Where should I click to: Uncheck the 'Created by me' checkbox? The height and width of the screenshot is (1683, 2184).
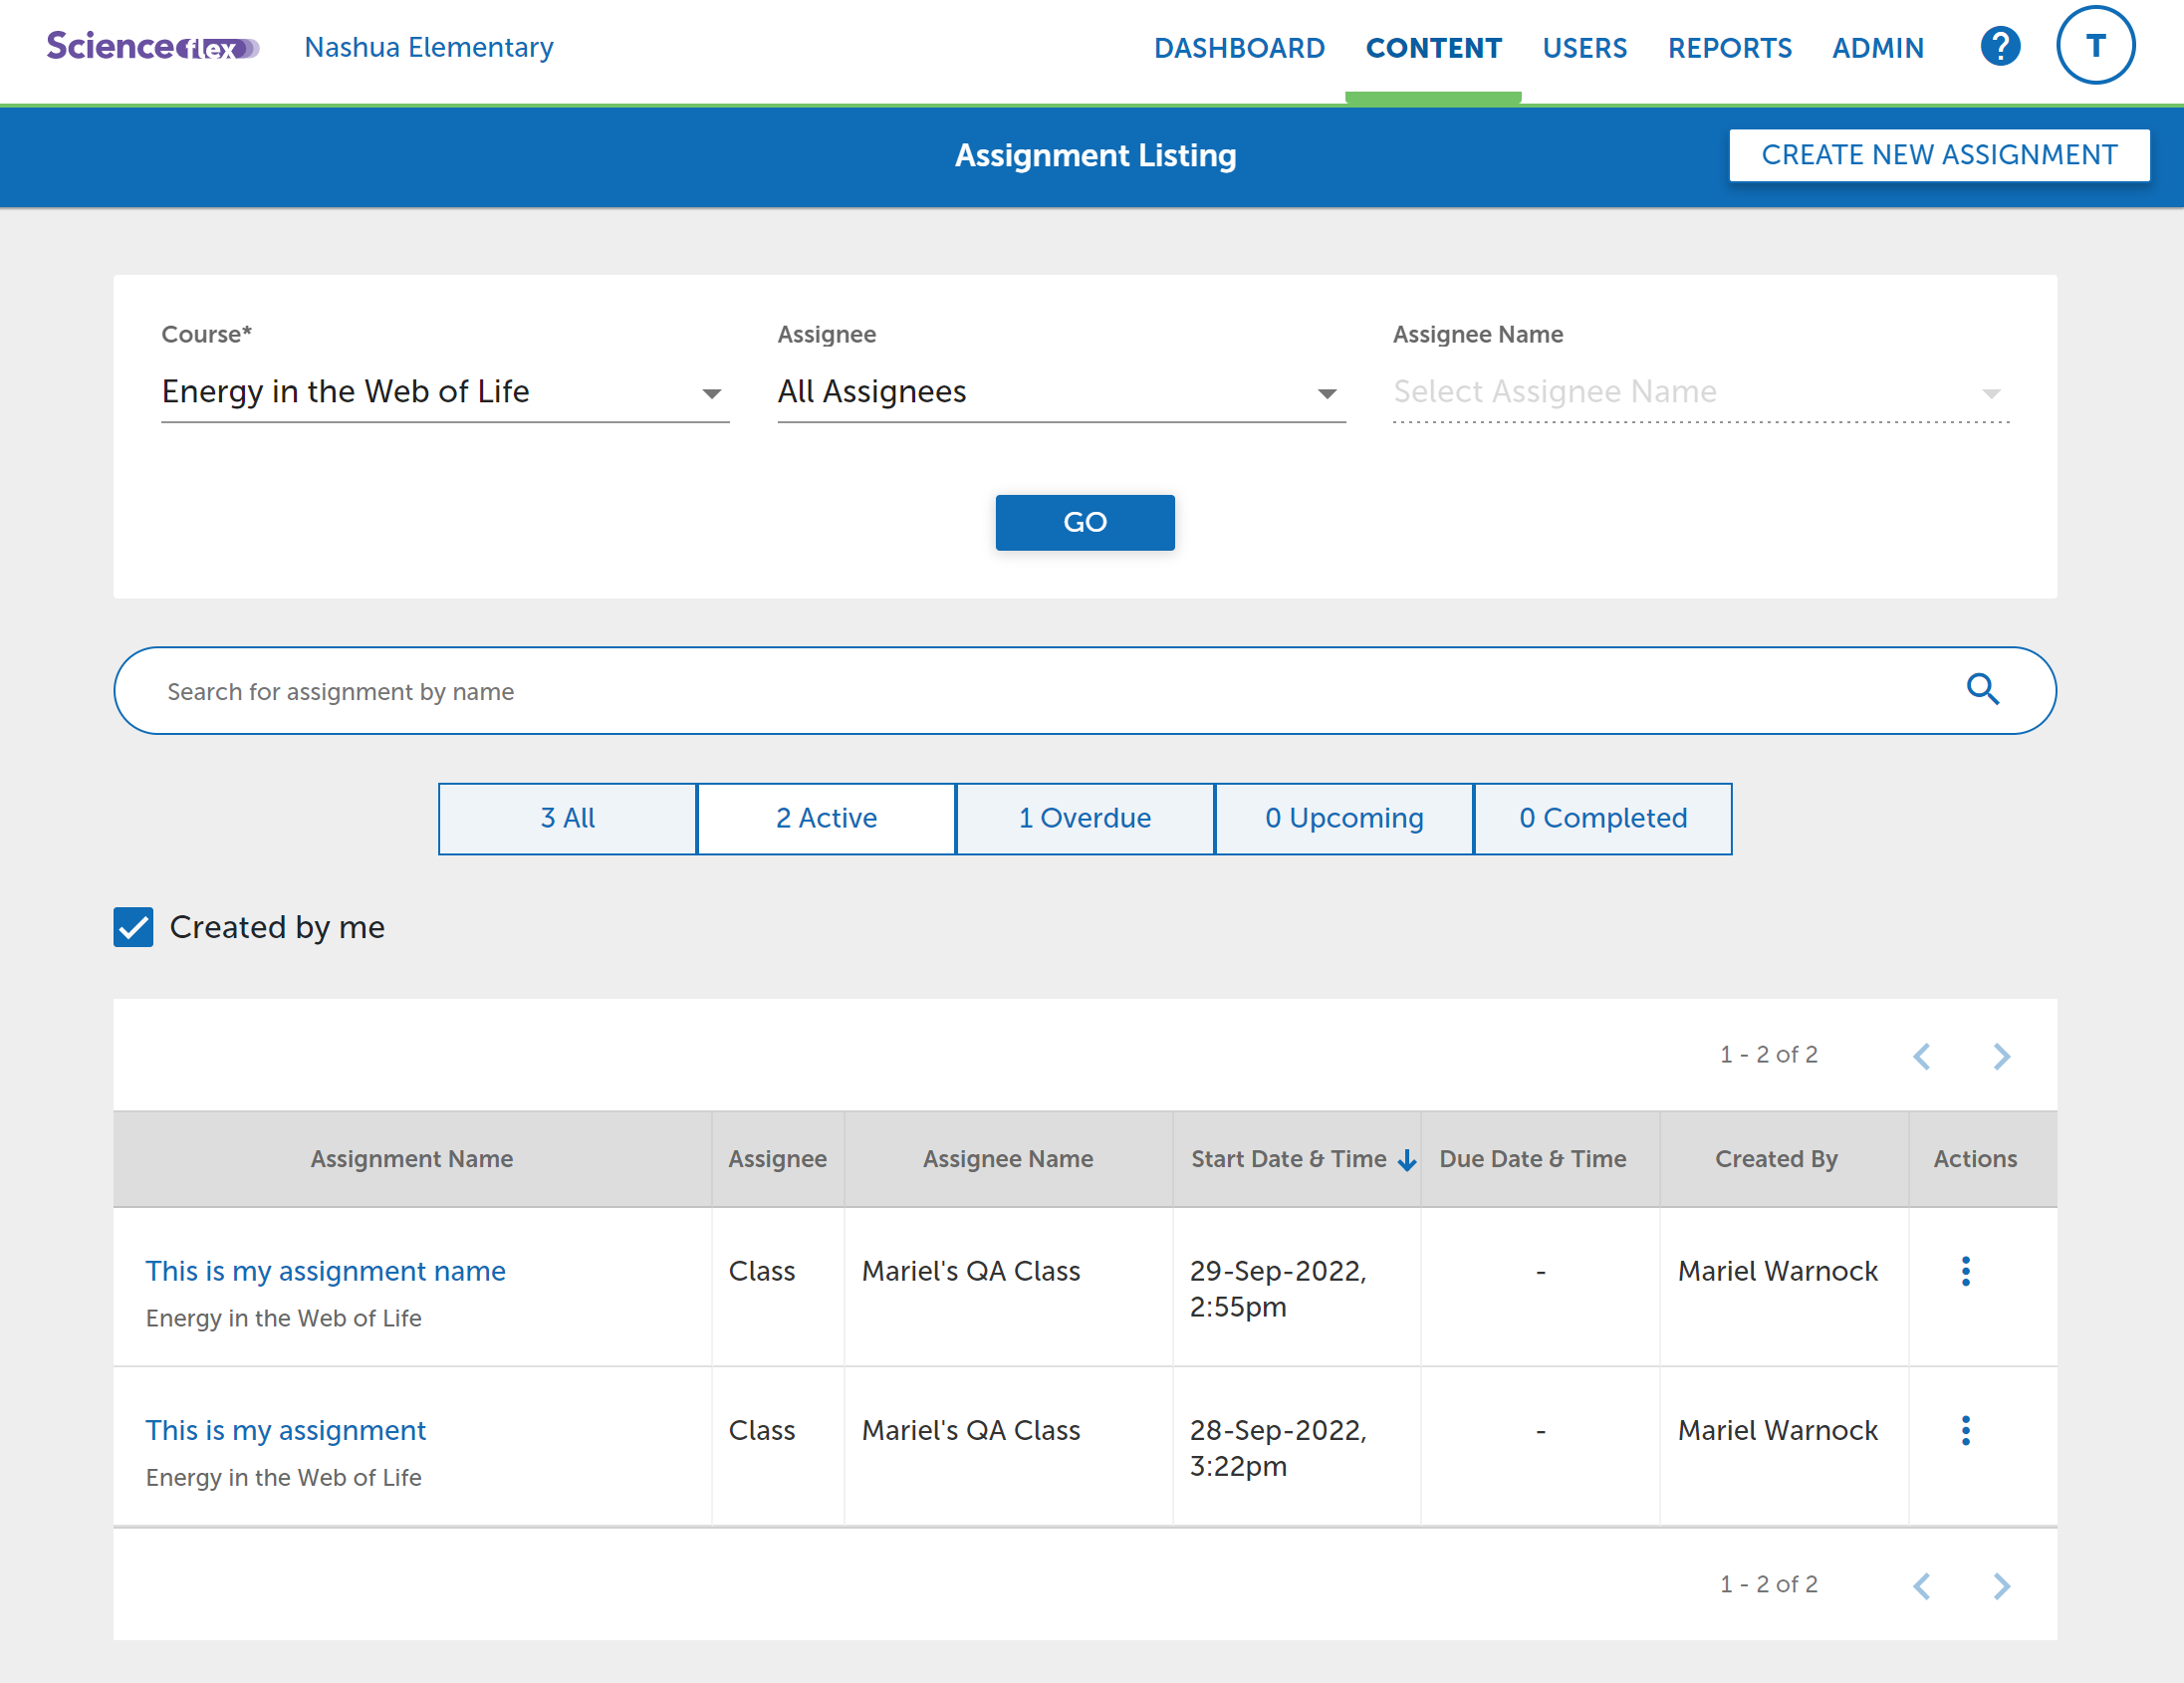pyautogui.click(x=133, y=927)
